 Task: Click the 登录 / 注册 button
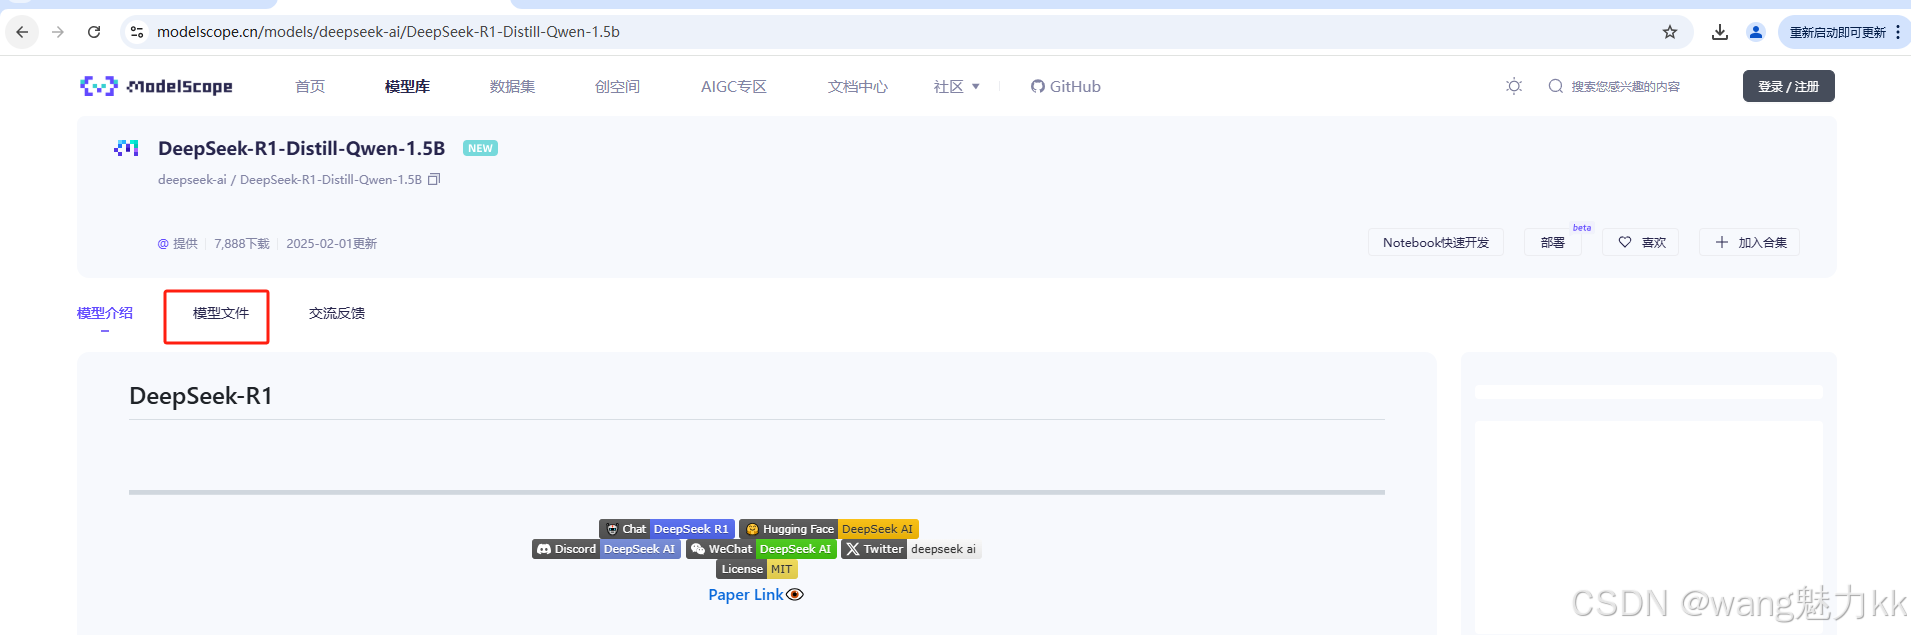pyautogui.click(x=1788, y=86)
